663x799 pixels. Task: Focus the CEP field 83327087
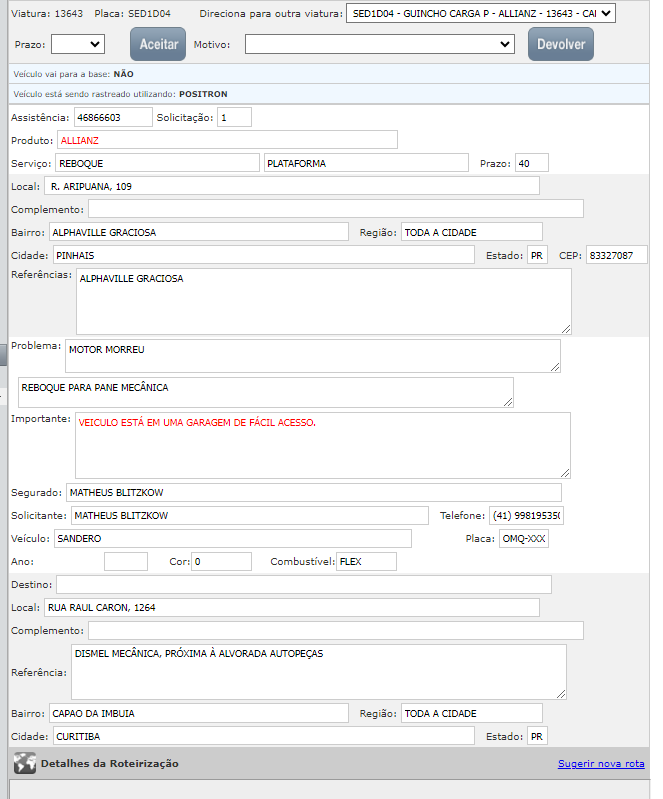[616, 255]
